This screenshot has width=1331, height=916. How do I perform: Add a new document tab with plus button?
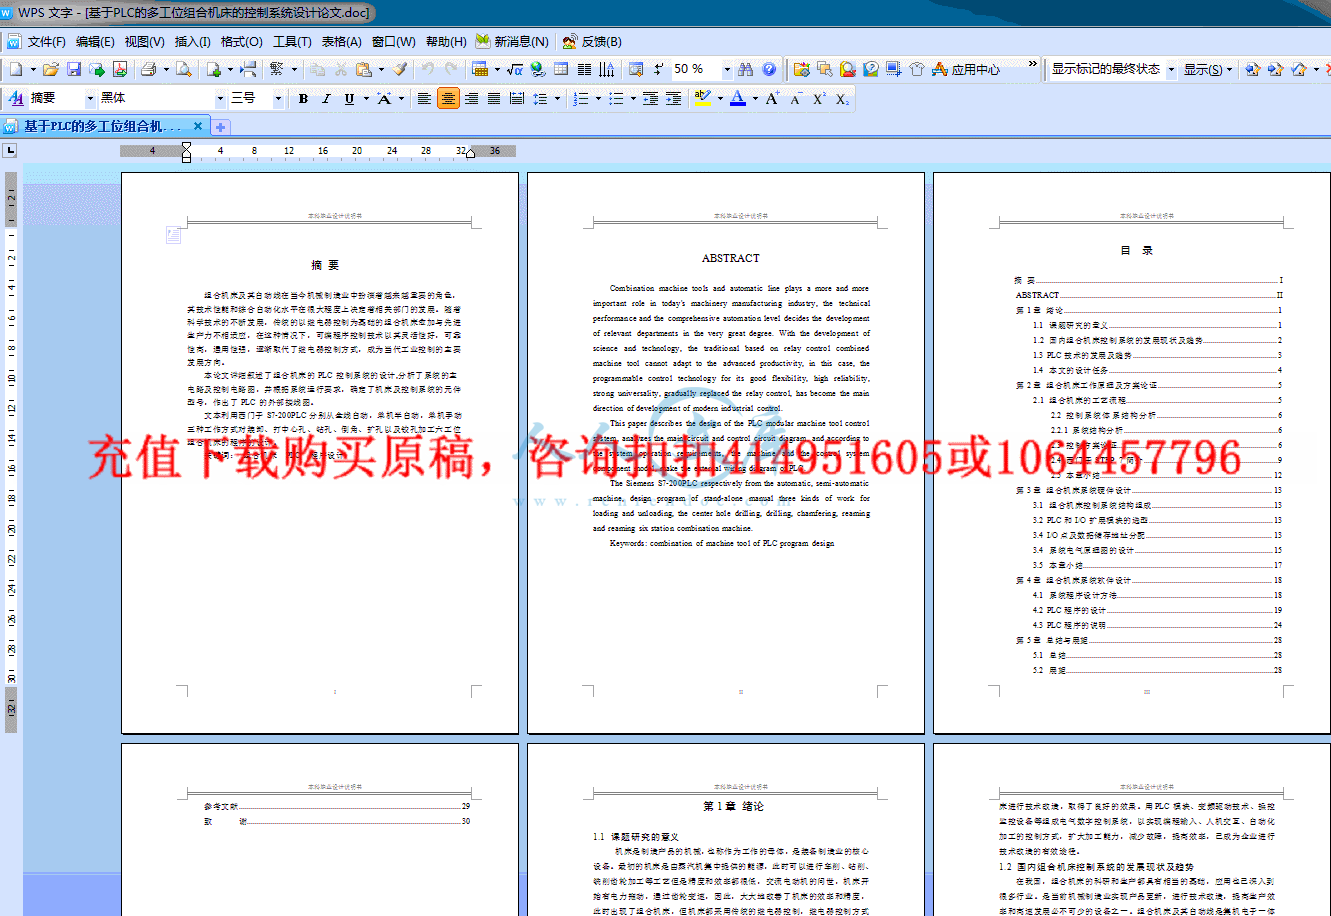[x=221, y=127]
